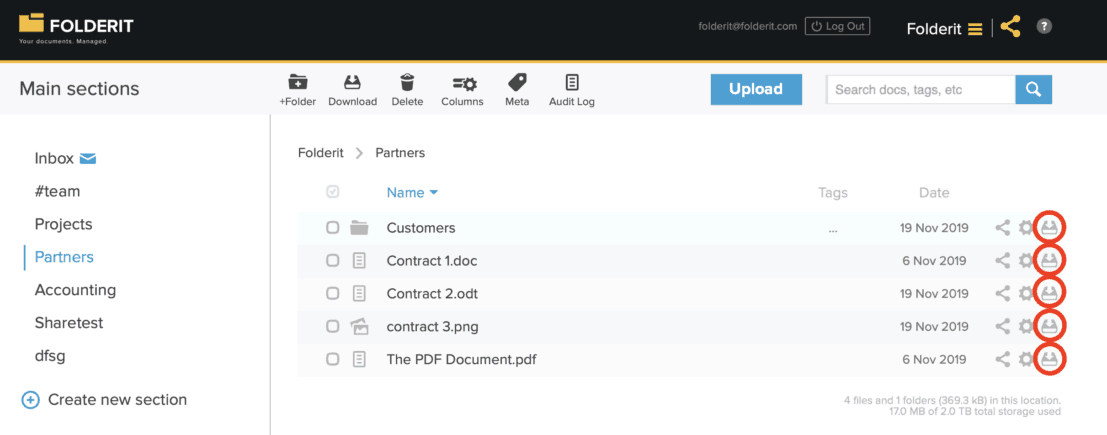Screen dimensions: 1107x435
Task: Check the contract 3.png checkbox
Action: (333, 326)
